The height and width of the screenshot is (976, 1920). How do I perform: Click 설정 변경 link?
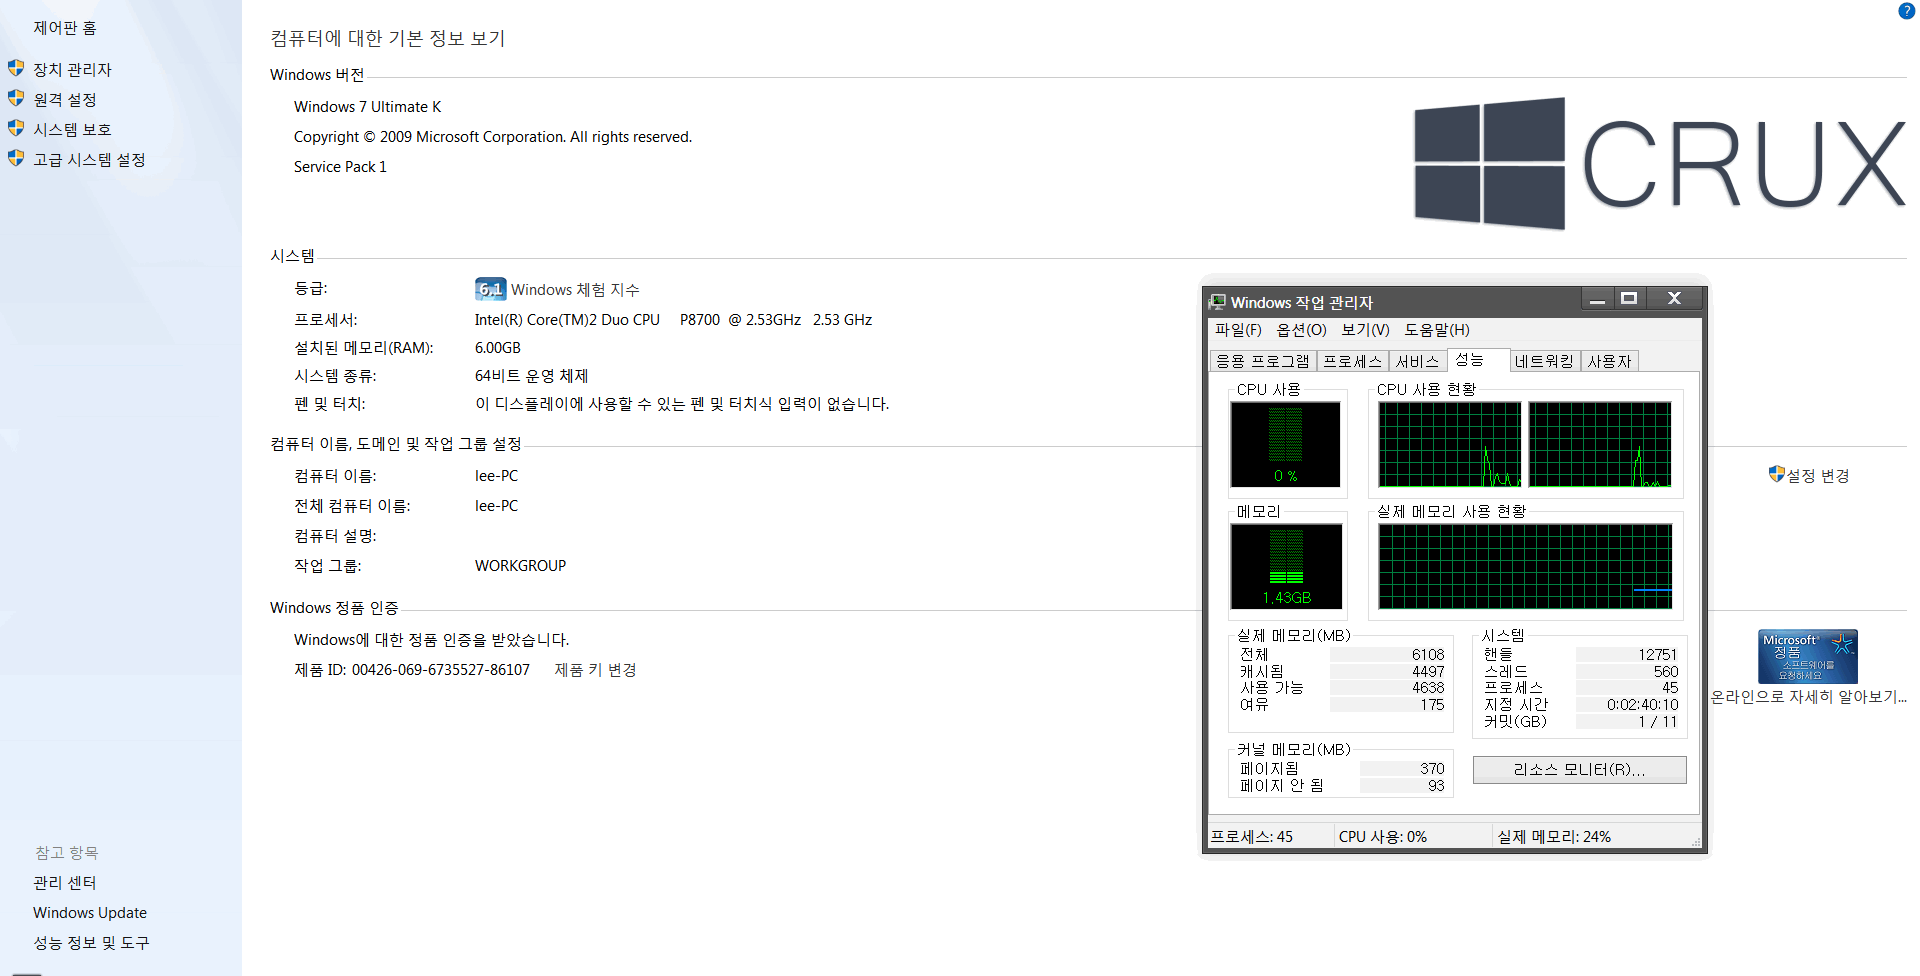[1818, 476]
